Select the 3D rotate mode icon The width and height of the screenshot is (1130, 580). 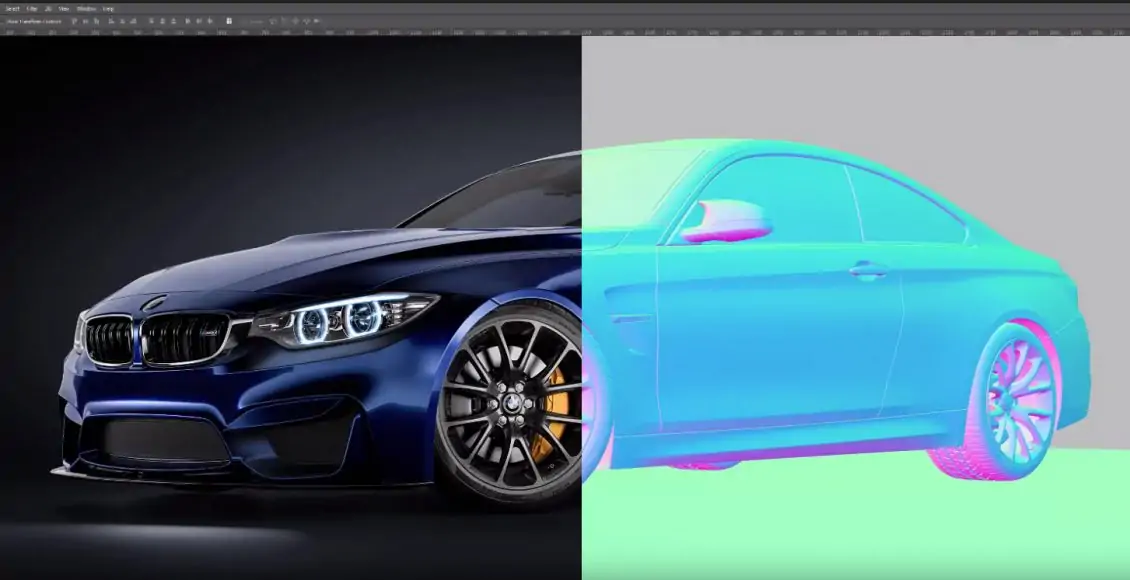(273, 20)
